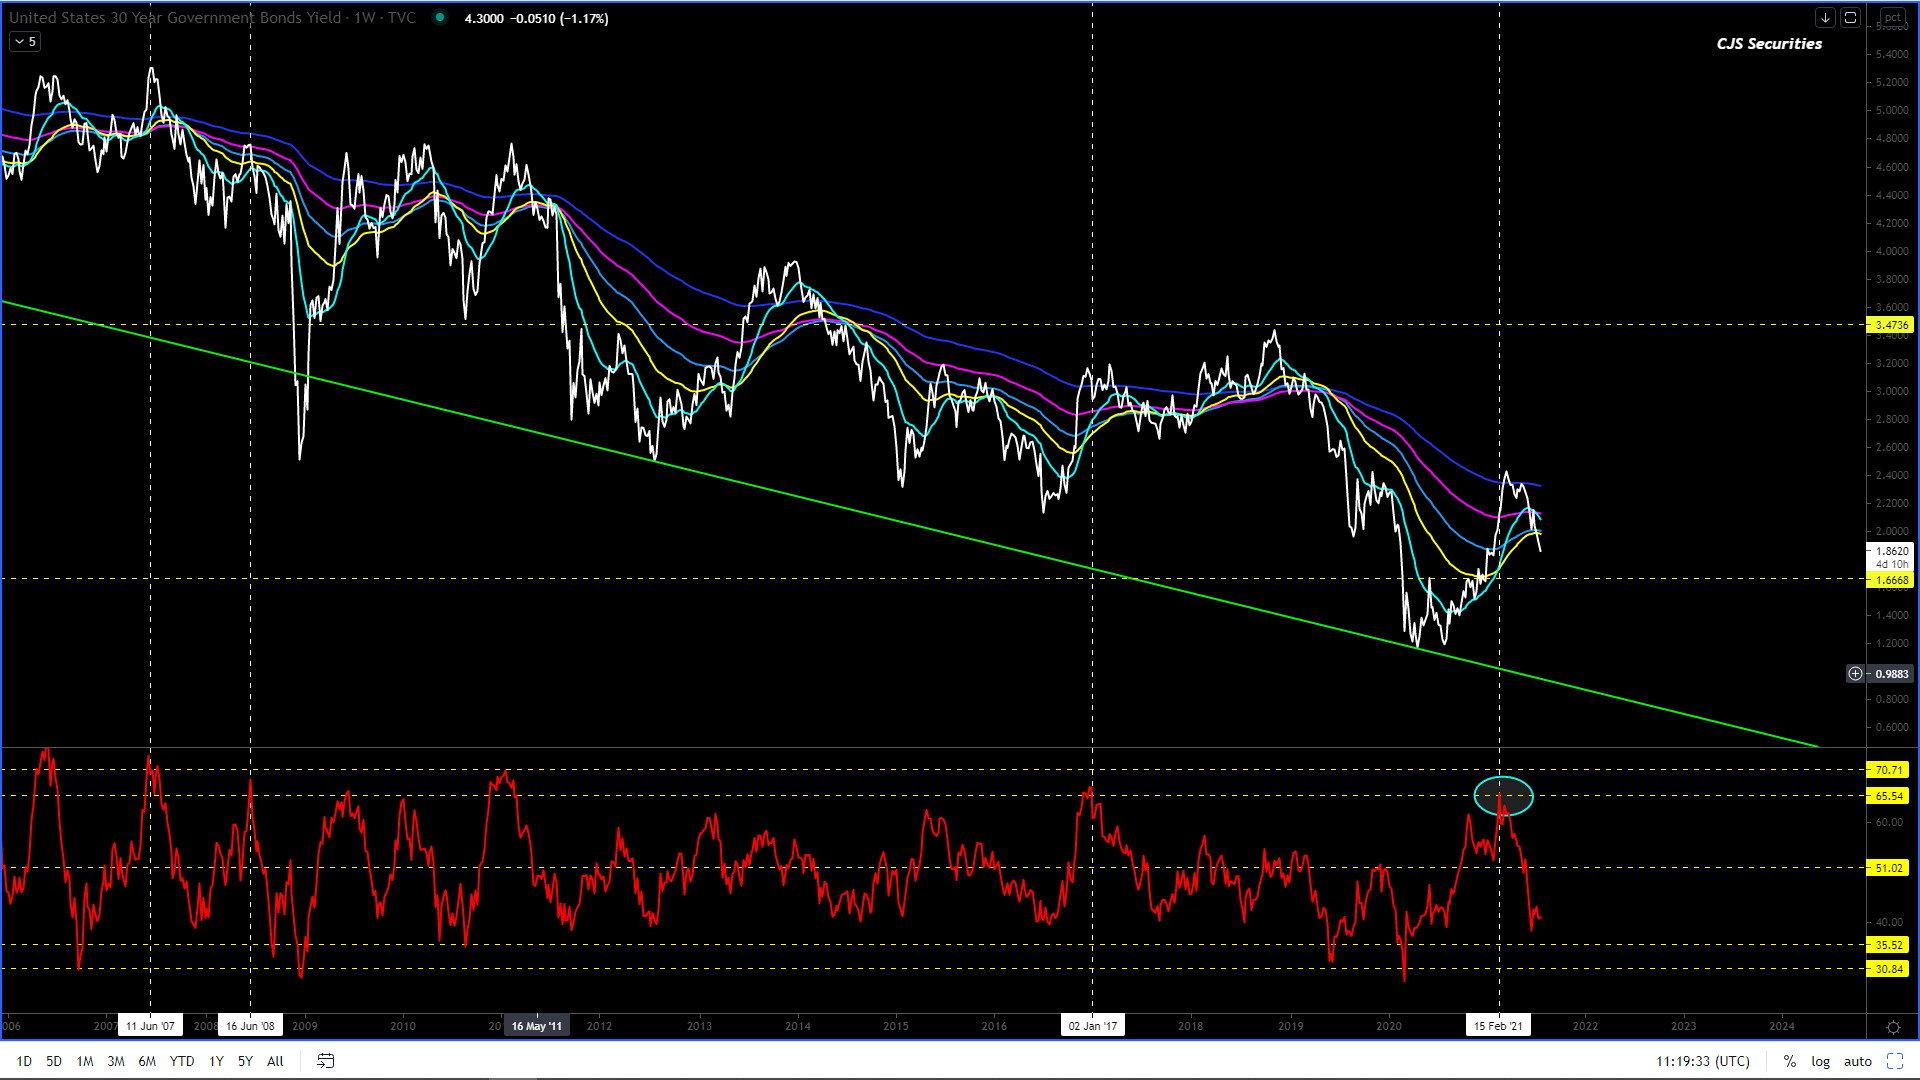
Task: Click the maximize pane frame icon
Action: click(1850, 18)
